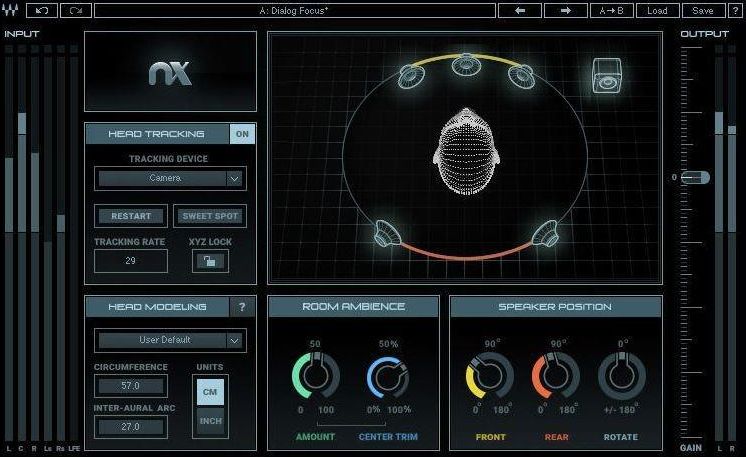
Task: Toggle the XYZ Lock padlock icon
Action: 210,261
